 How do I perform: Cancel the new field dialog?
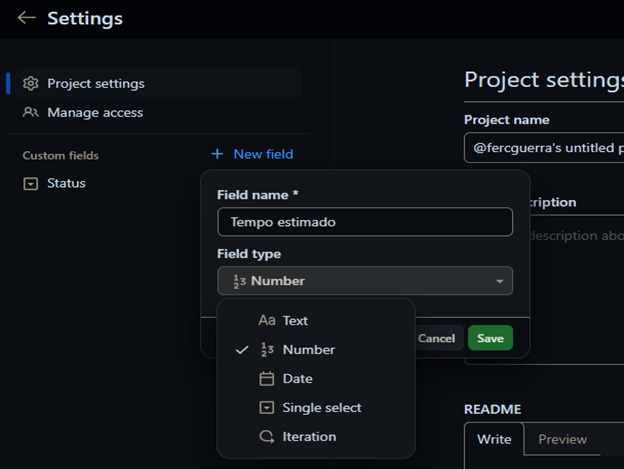point(436,338)
